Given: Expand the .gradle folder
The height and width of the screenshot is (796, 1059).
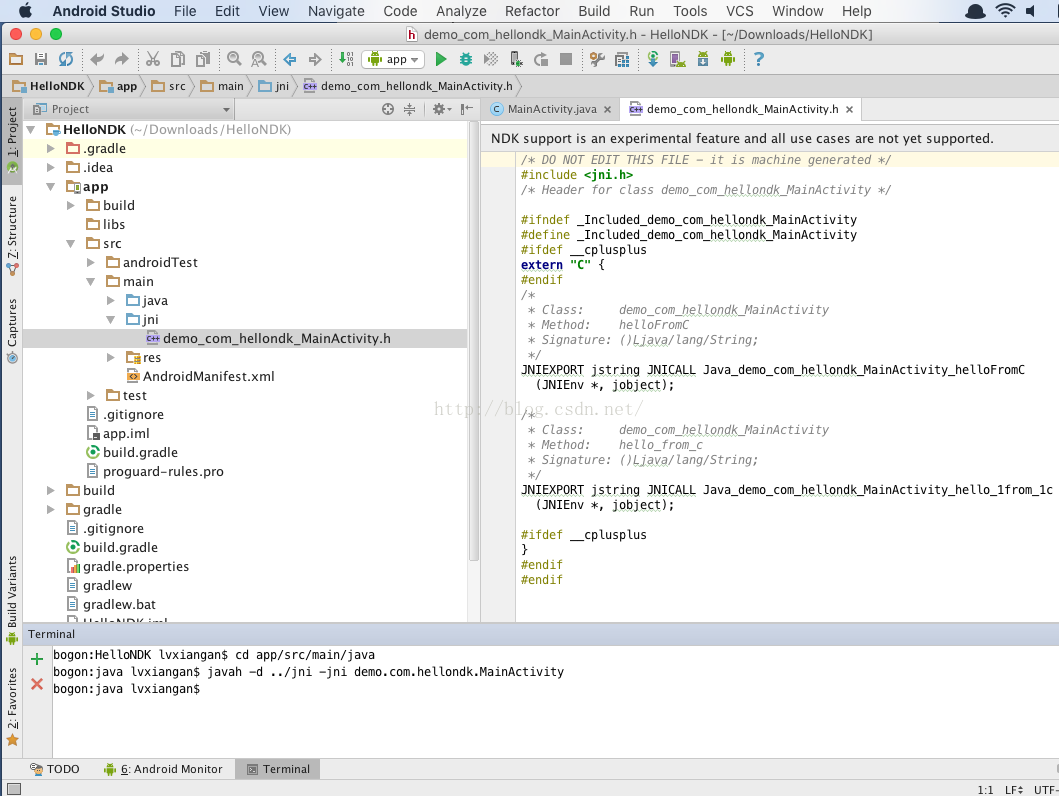Looking at the screenshot, I should [51, 148].
